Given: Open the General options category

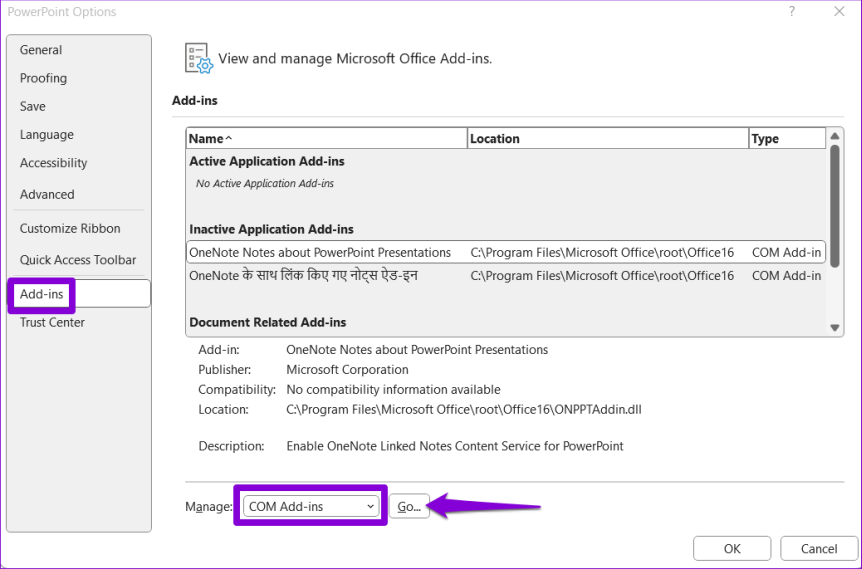Looking at the screenshot, I should pos(41,50).
